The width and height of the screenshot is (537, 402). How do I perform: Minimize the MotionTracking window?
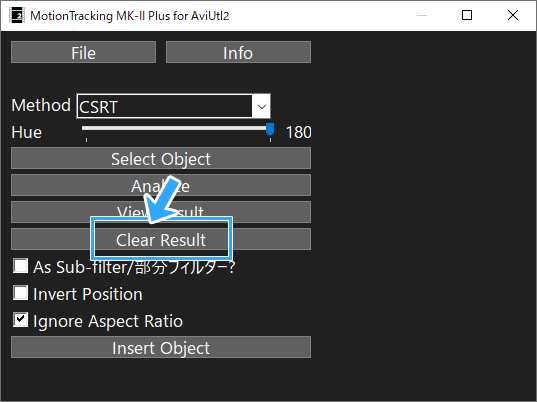click(422, 15)
